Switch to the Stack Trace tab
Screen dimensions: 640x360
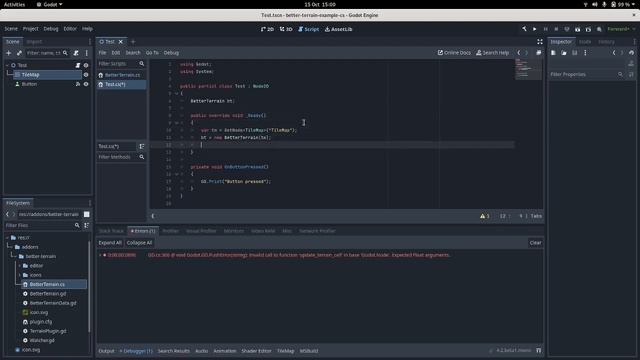pos(111,231)
